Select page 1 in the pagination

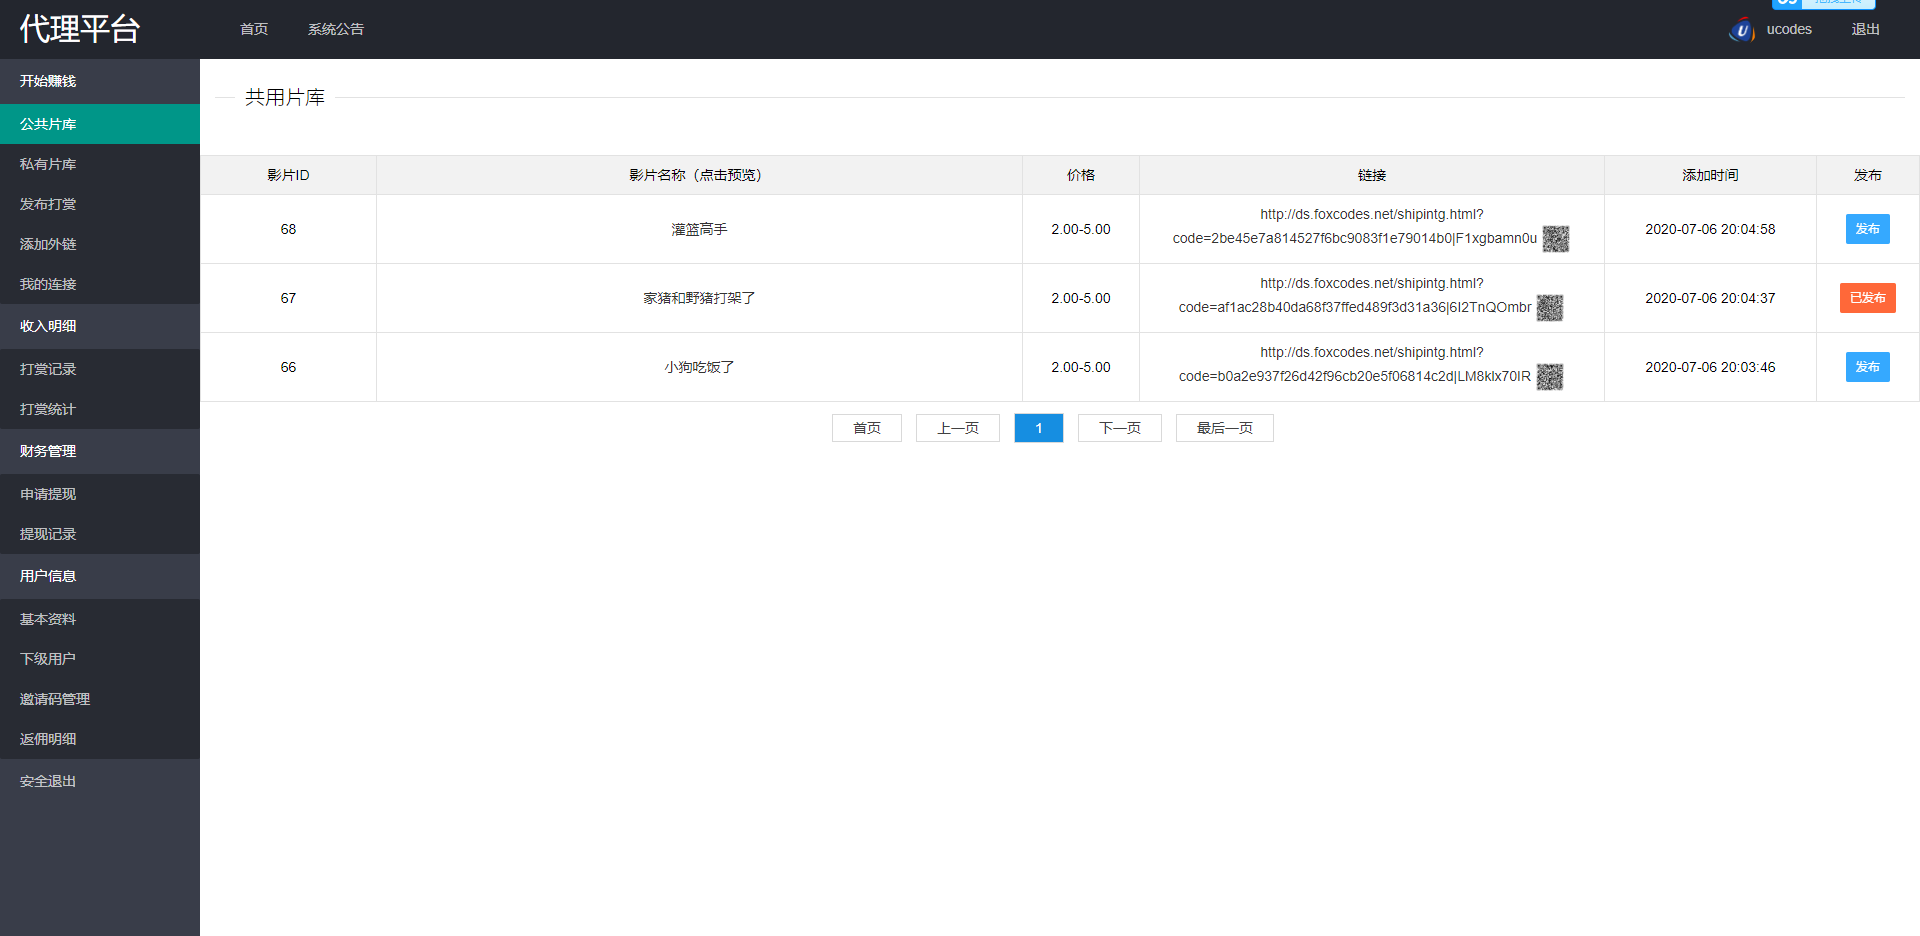(x=1038, y=428)
